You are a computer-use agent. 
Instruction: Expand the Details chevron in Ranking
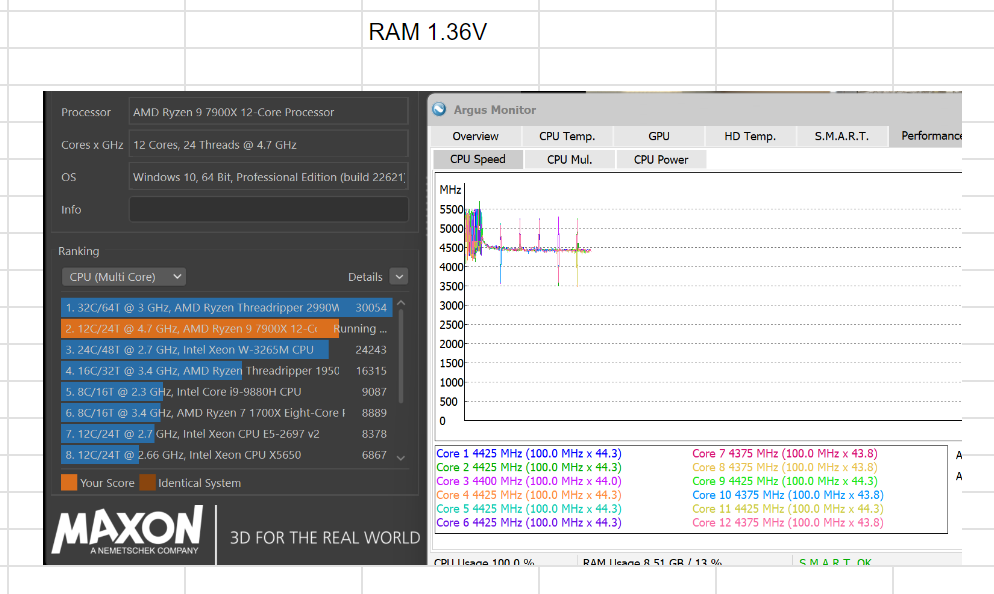(x=399, y=277)
